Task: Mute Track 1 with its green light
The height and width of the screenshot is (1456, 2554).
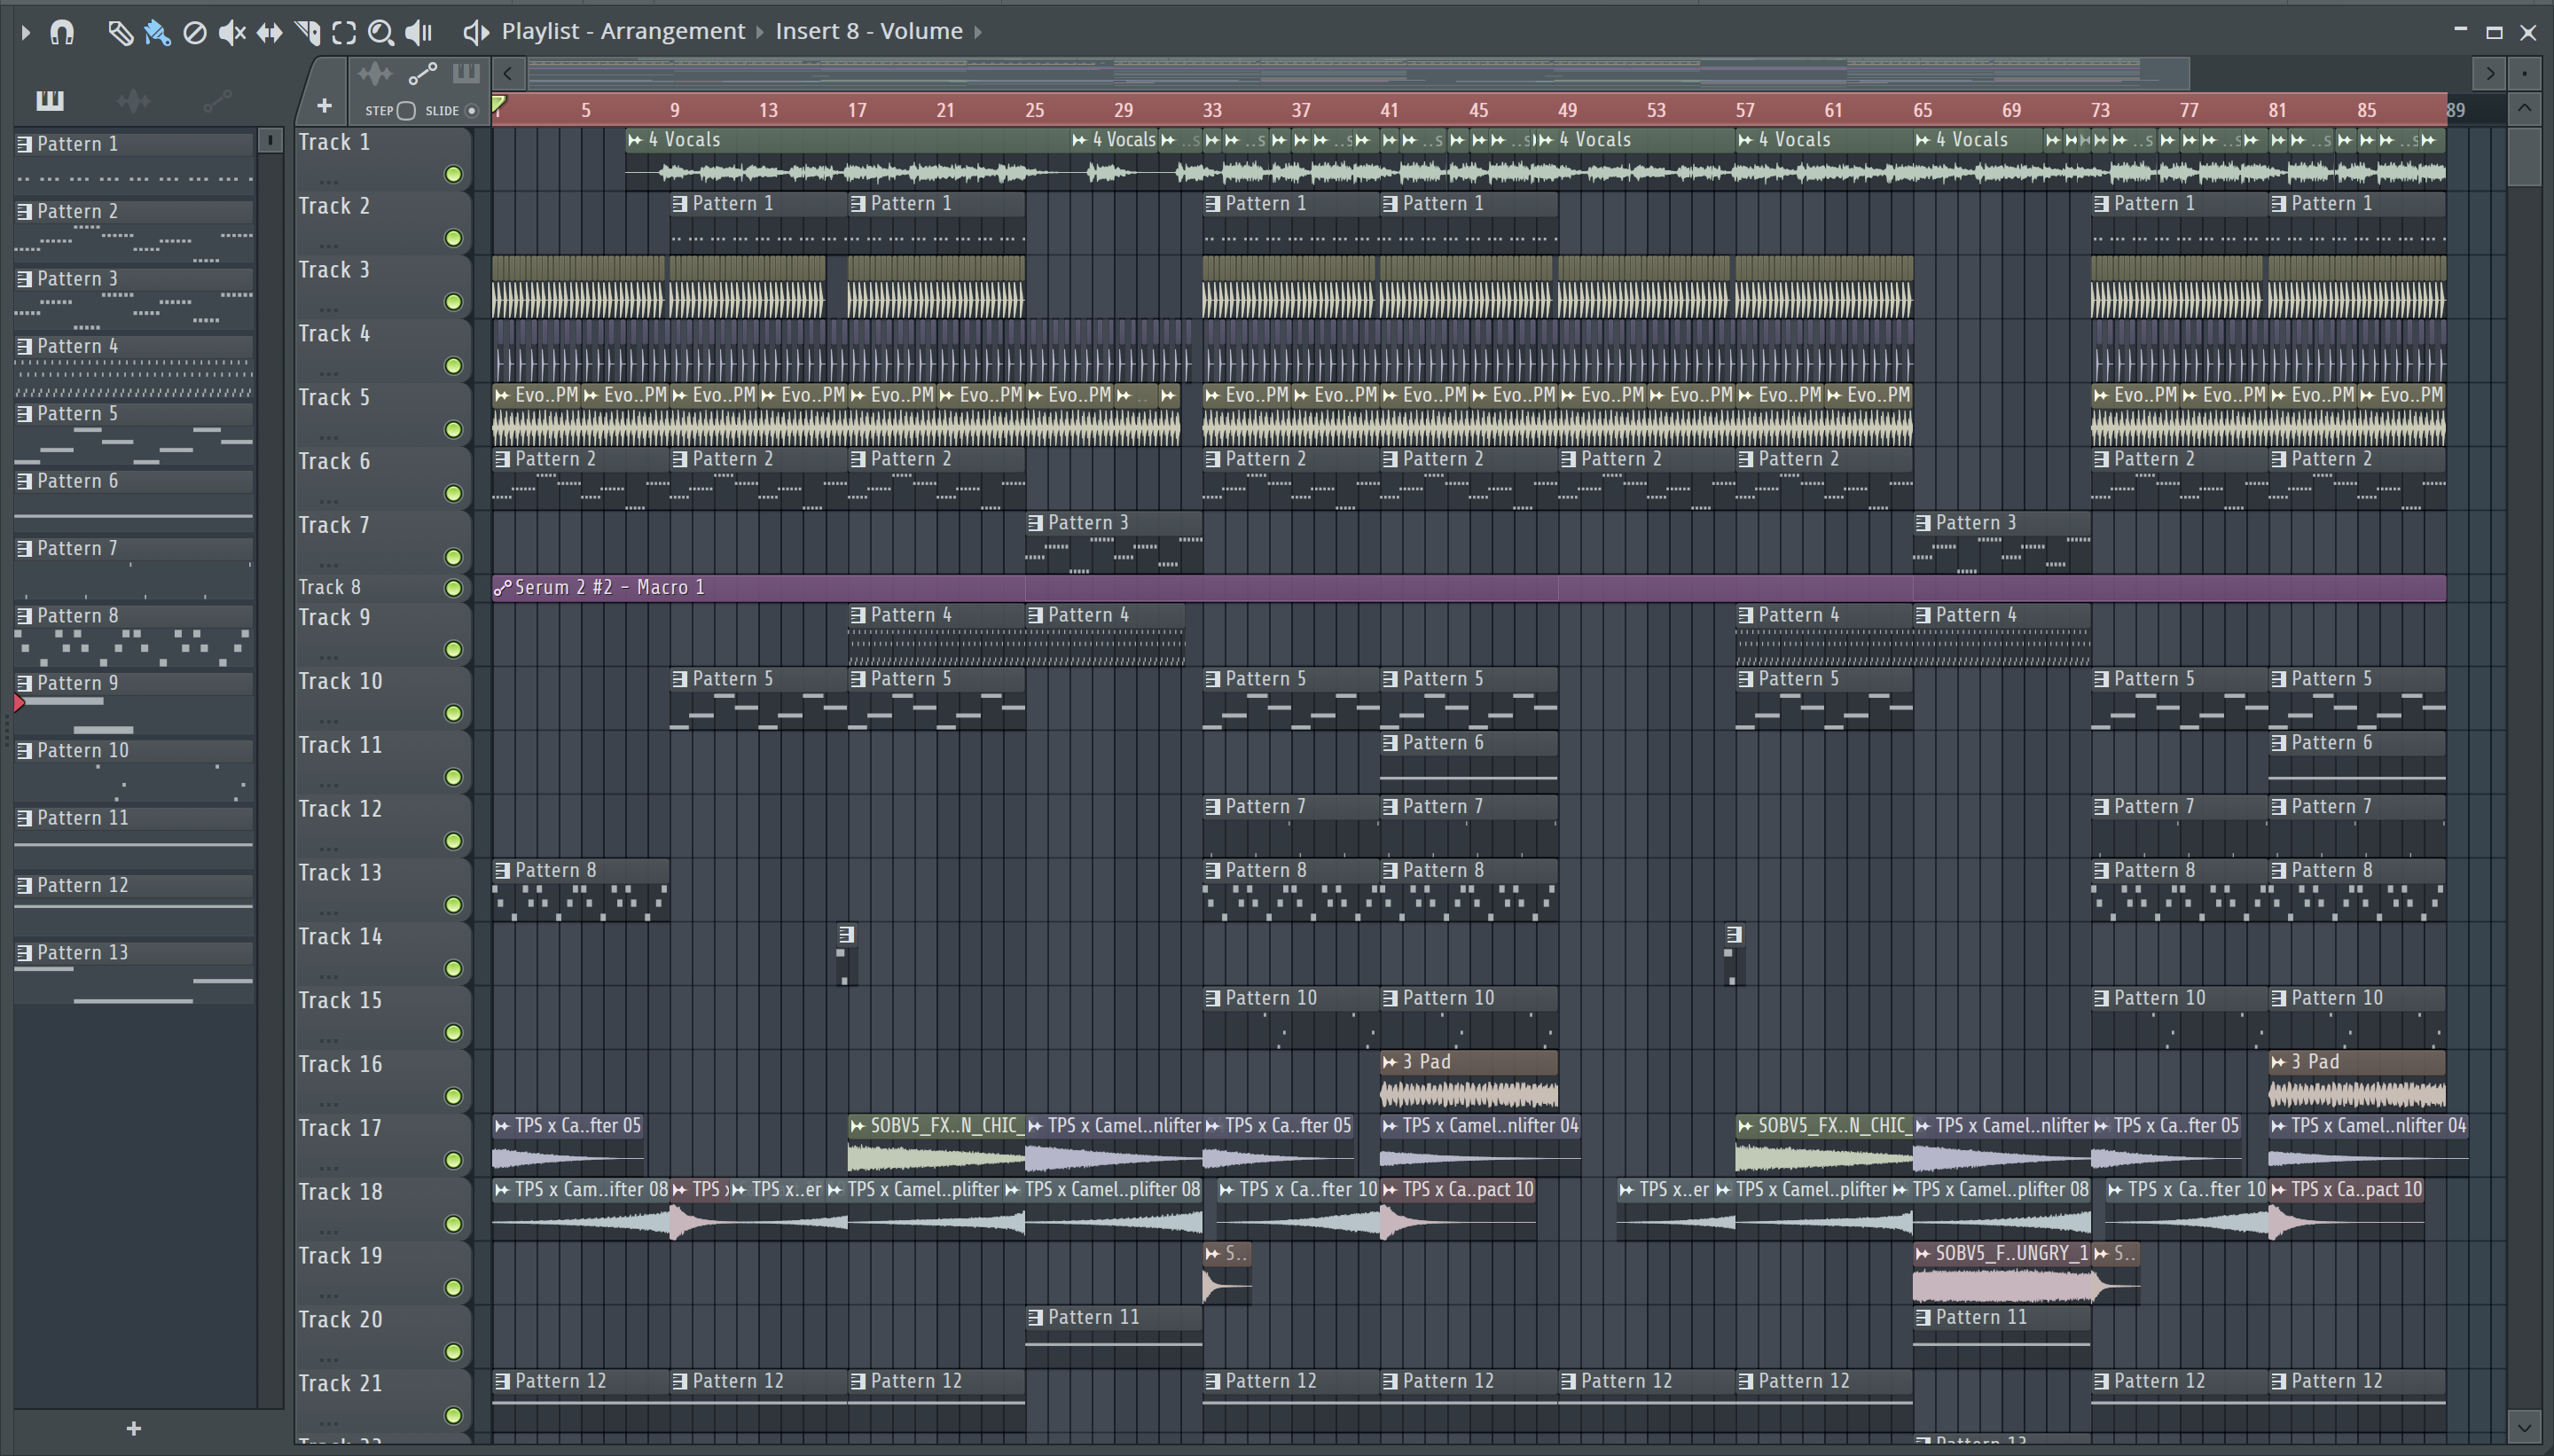Action: click(453, 175)
